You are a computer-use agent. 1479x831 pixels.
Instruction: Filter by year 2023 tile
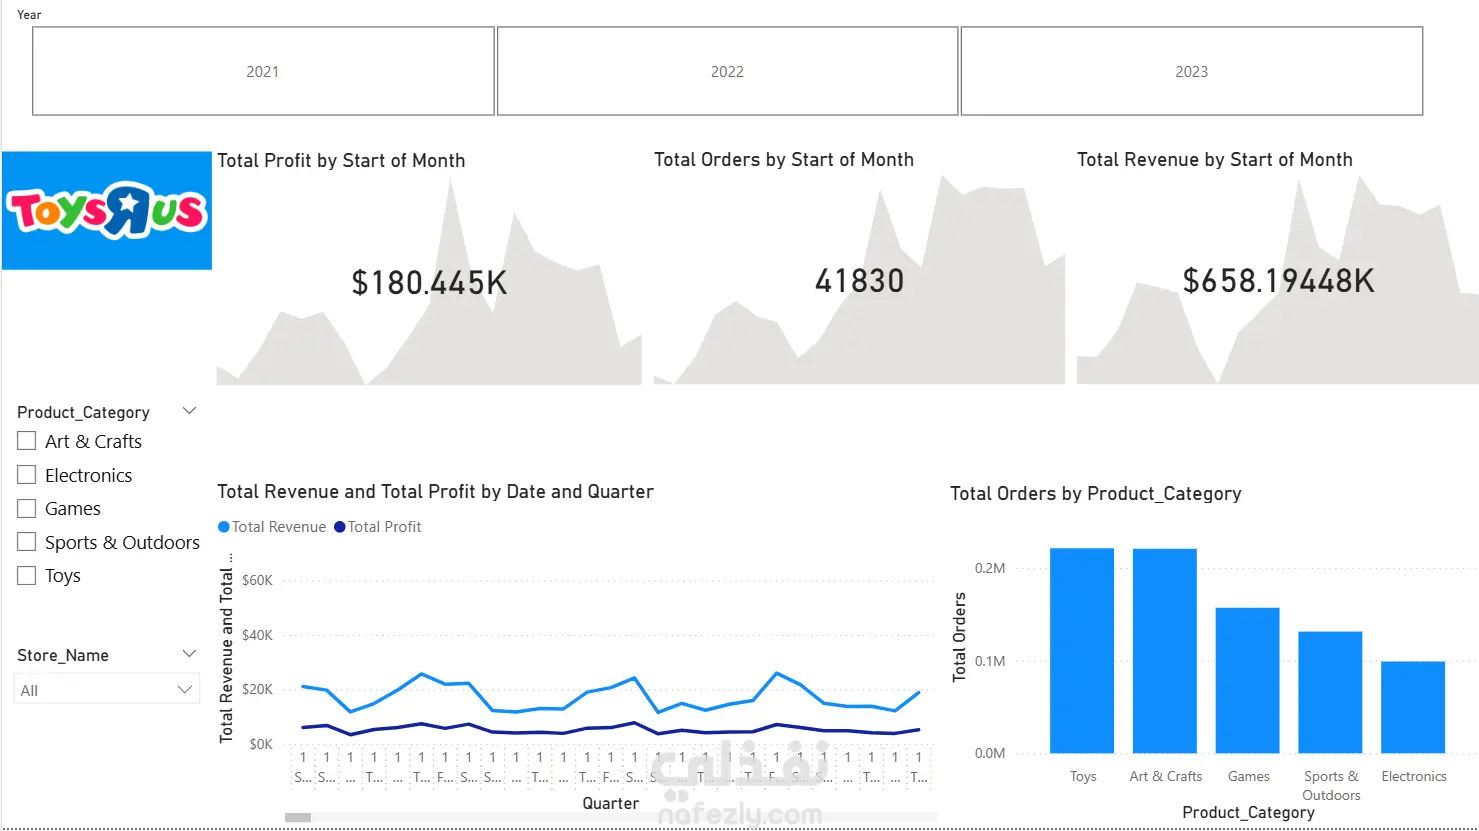tap(1191, 71)
